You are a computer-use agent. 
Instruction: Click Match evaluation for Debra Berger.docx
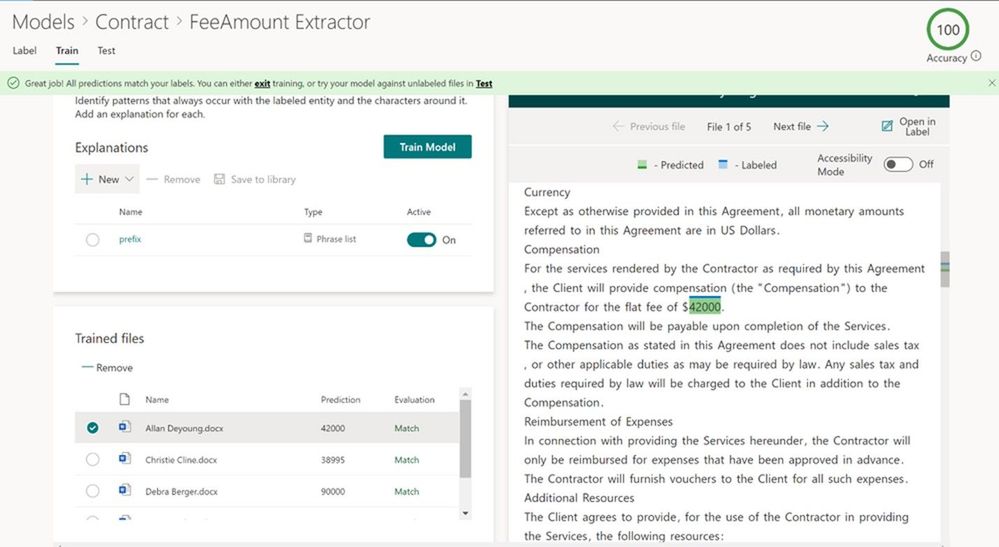coord(406,492)
